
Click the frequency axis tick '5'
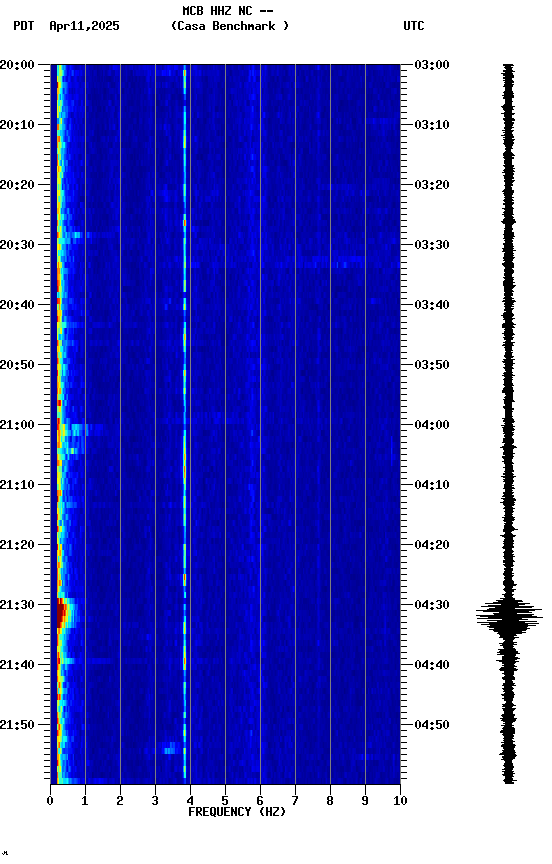[x=225, y=801]
